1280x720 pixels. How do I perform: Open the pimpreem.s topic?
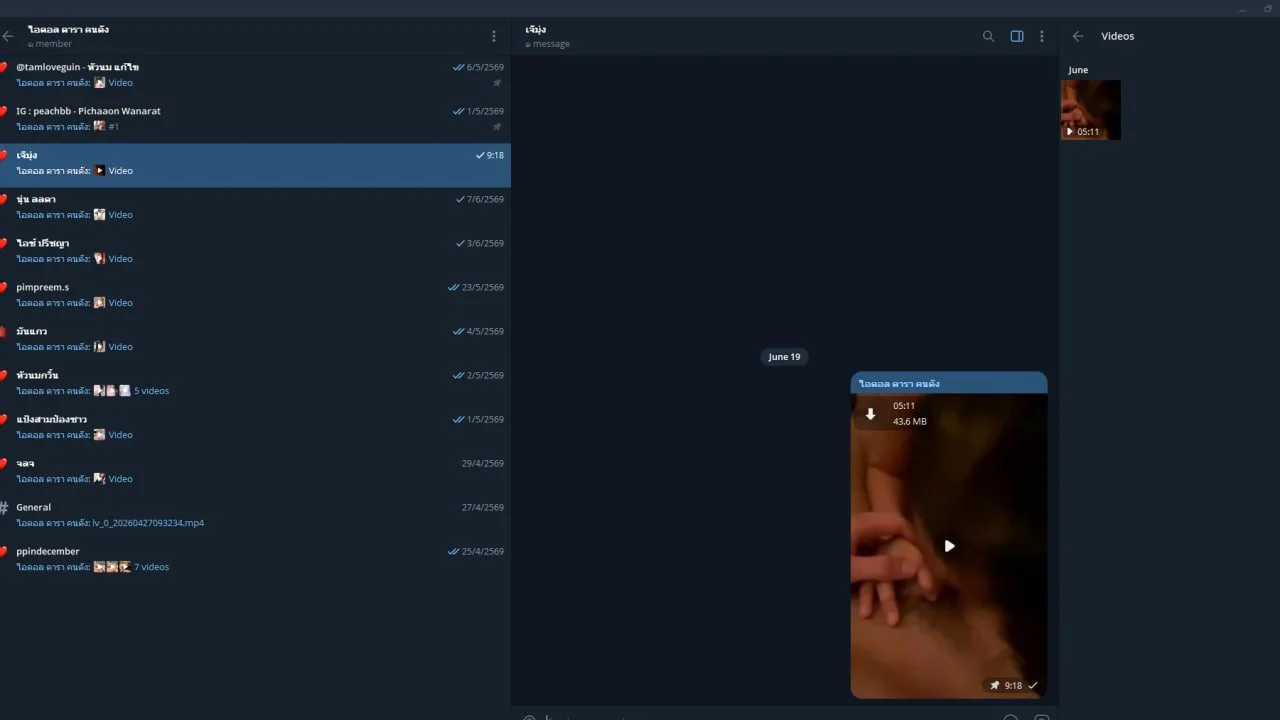point(255,295)
